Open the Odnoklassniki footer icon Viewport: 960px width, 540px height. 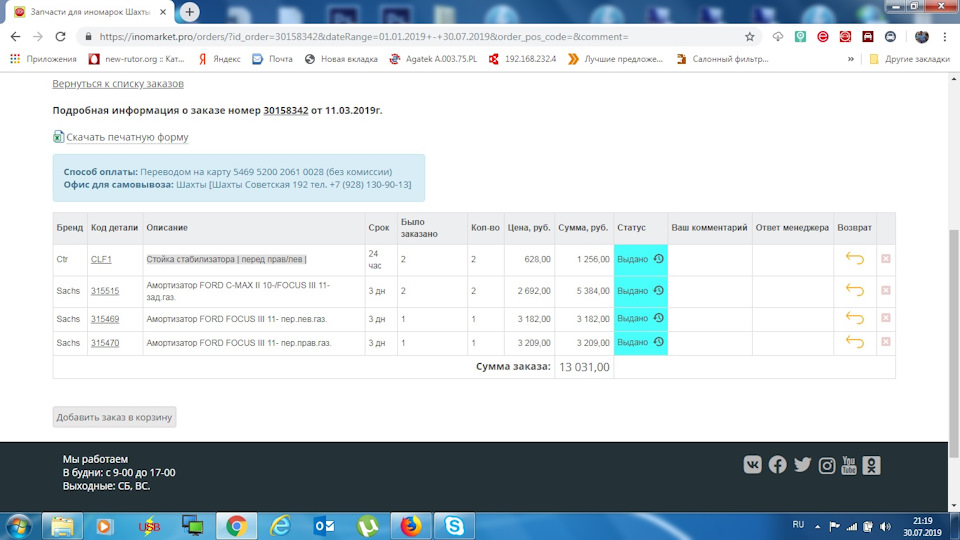[871, 465]
